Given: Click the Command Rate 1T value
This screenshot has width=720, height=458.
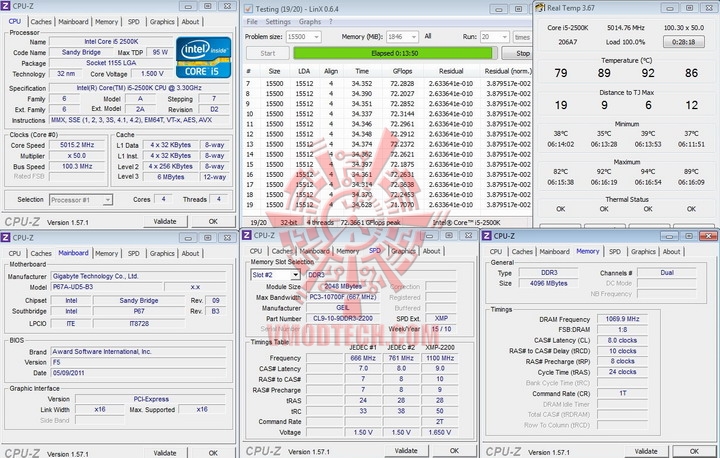Looking at the screenshot, I should coord(623,393).
